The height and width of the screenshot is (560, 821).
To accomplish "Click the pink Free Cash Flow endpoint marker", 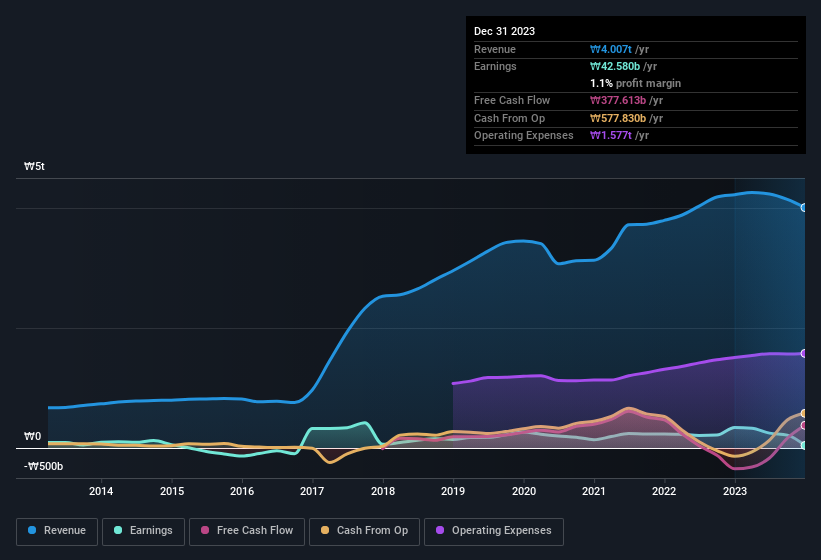I will pos(804,425).
